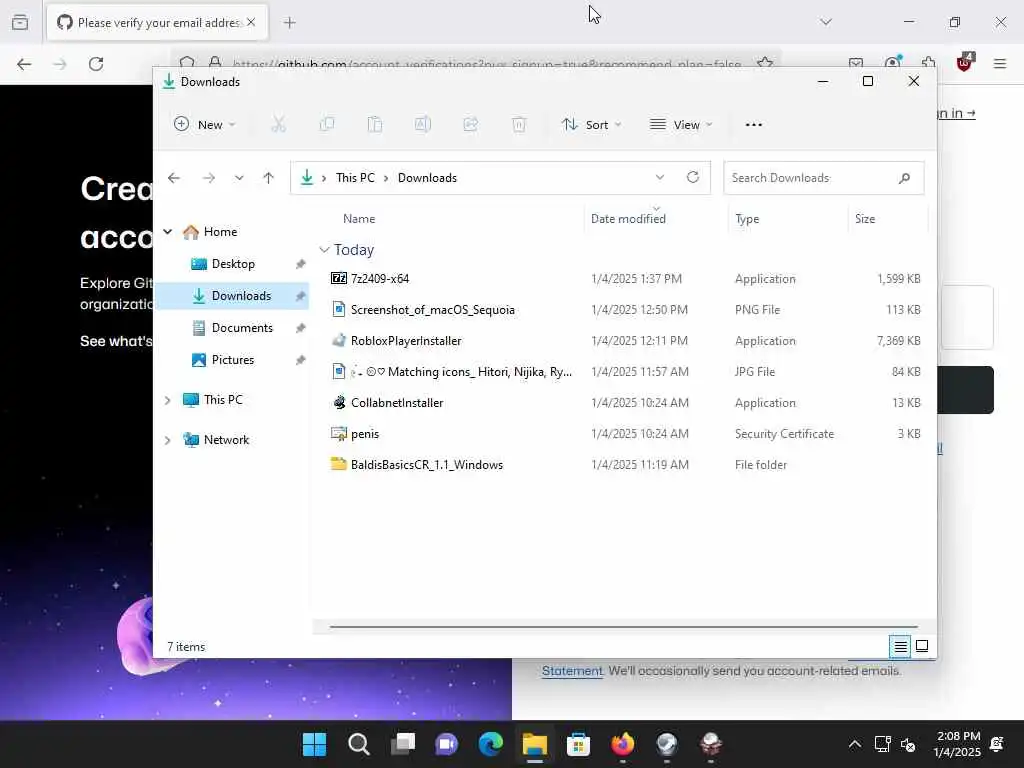Screen dimensions: 1024x768
Task: Reload the Firefox page
Action: pos(96,63)
